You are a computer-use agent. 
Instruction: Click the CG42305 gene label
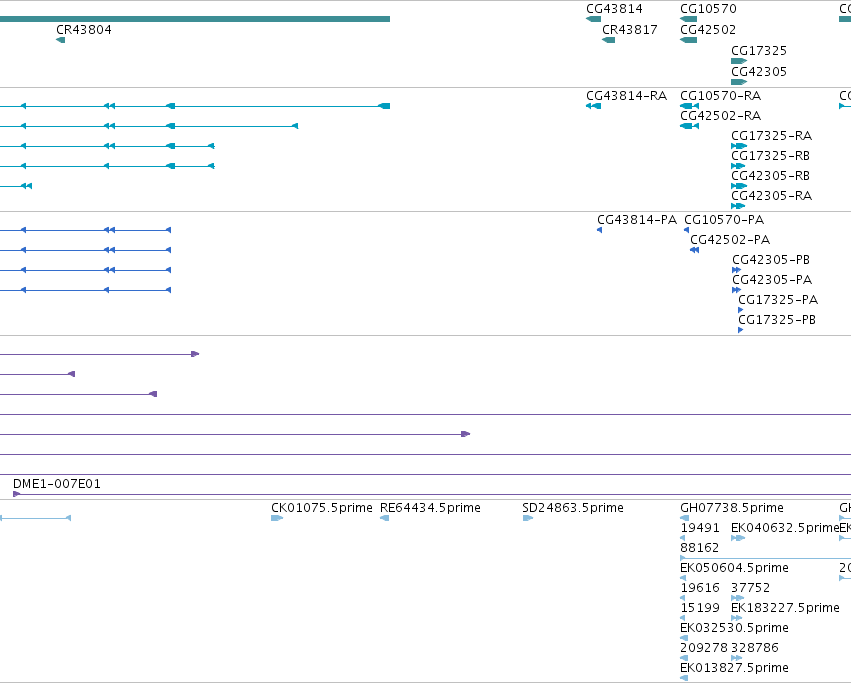759,72
